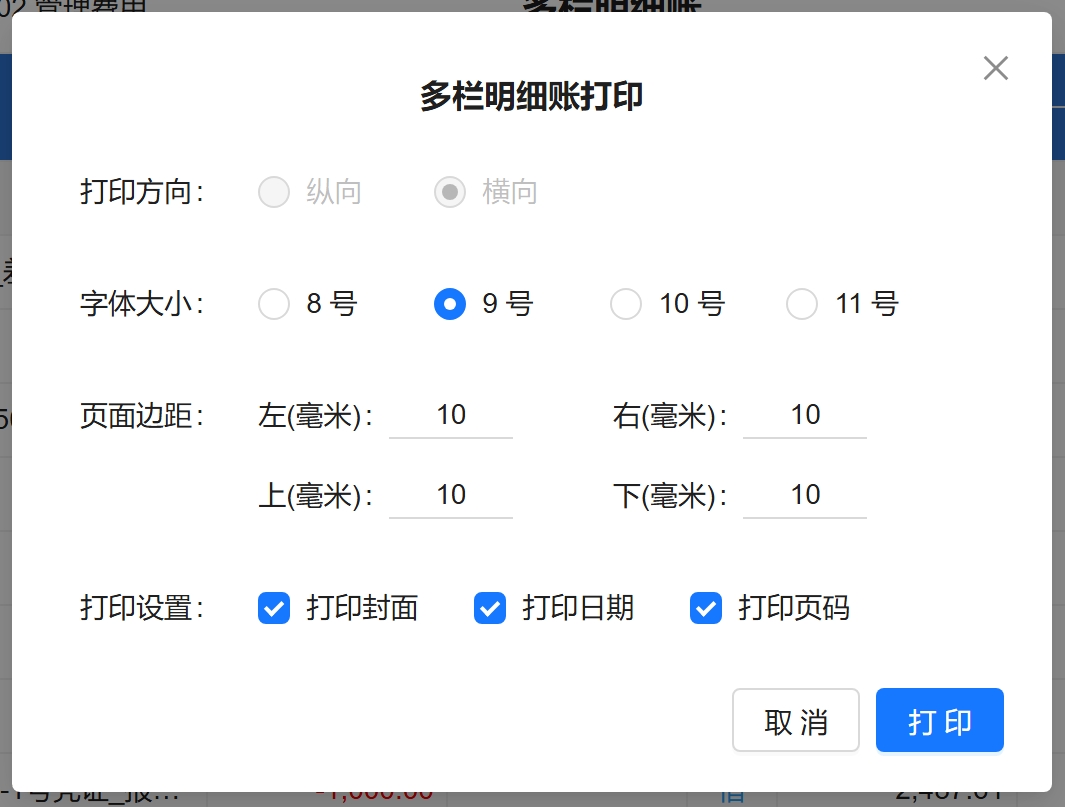1065x807 pixels.
Task: Close the 多栏明细账打印 dialog with X
Action: click(995, 68)
